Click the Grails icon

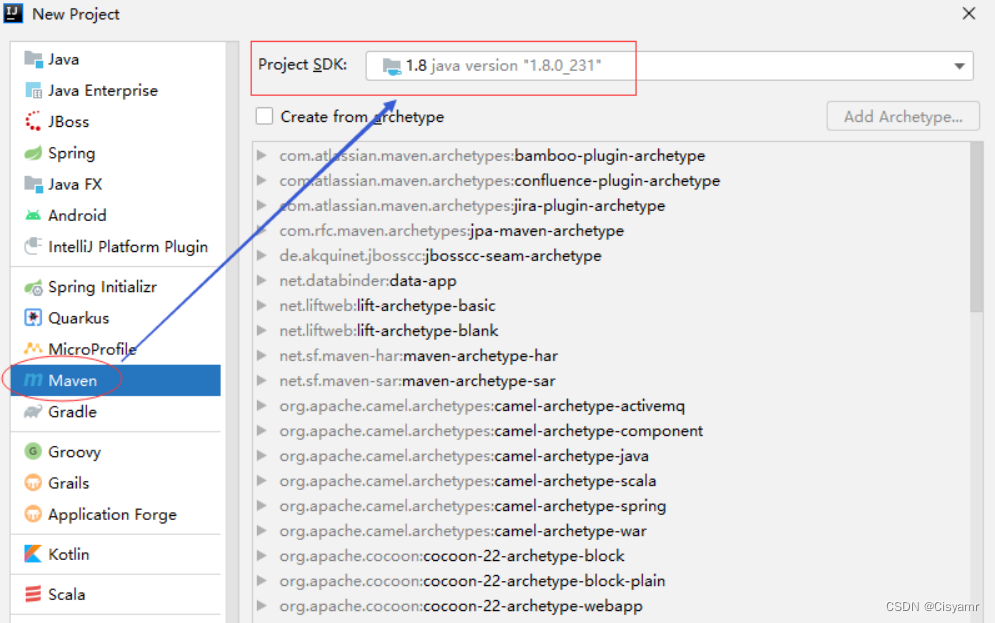[33, 483]
